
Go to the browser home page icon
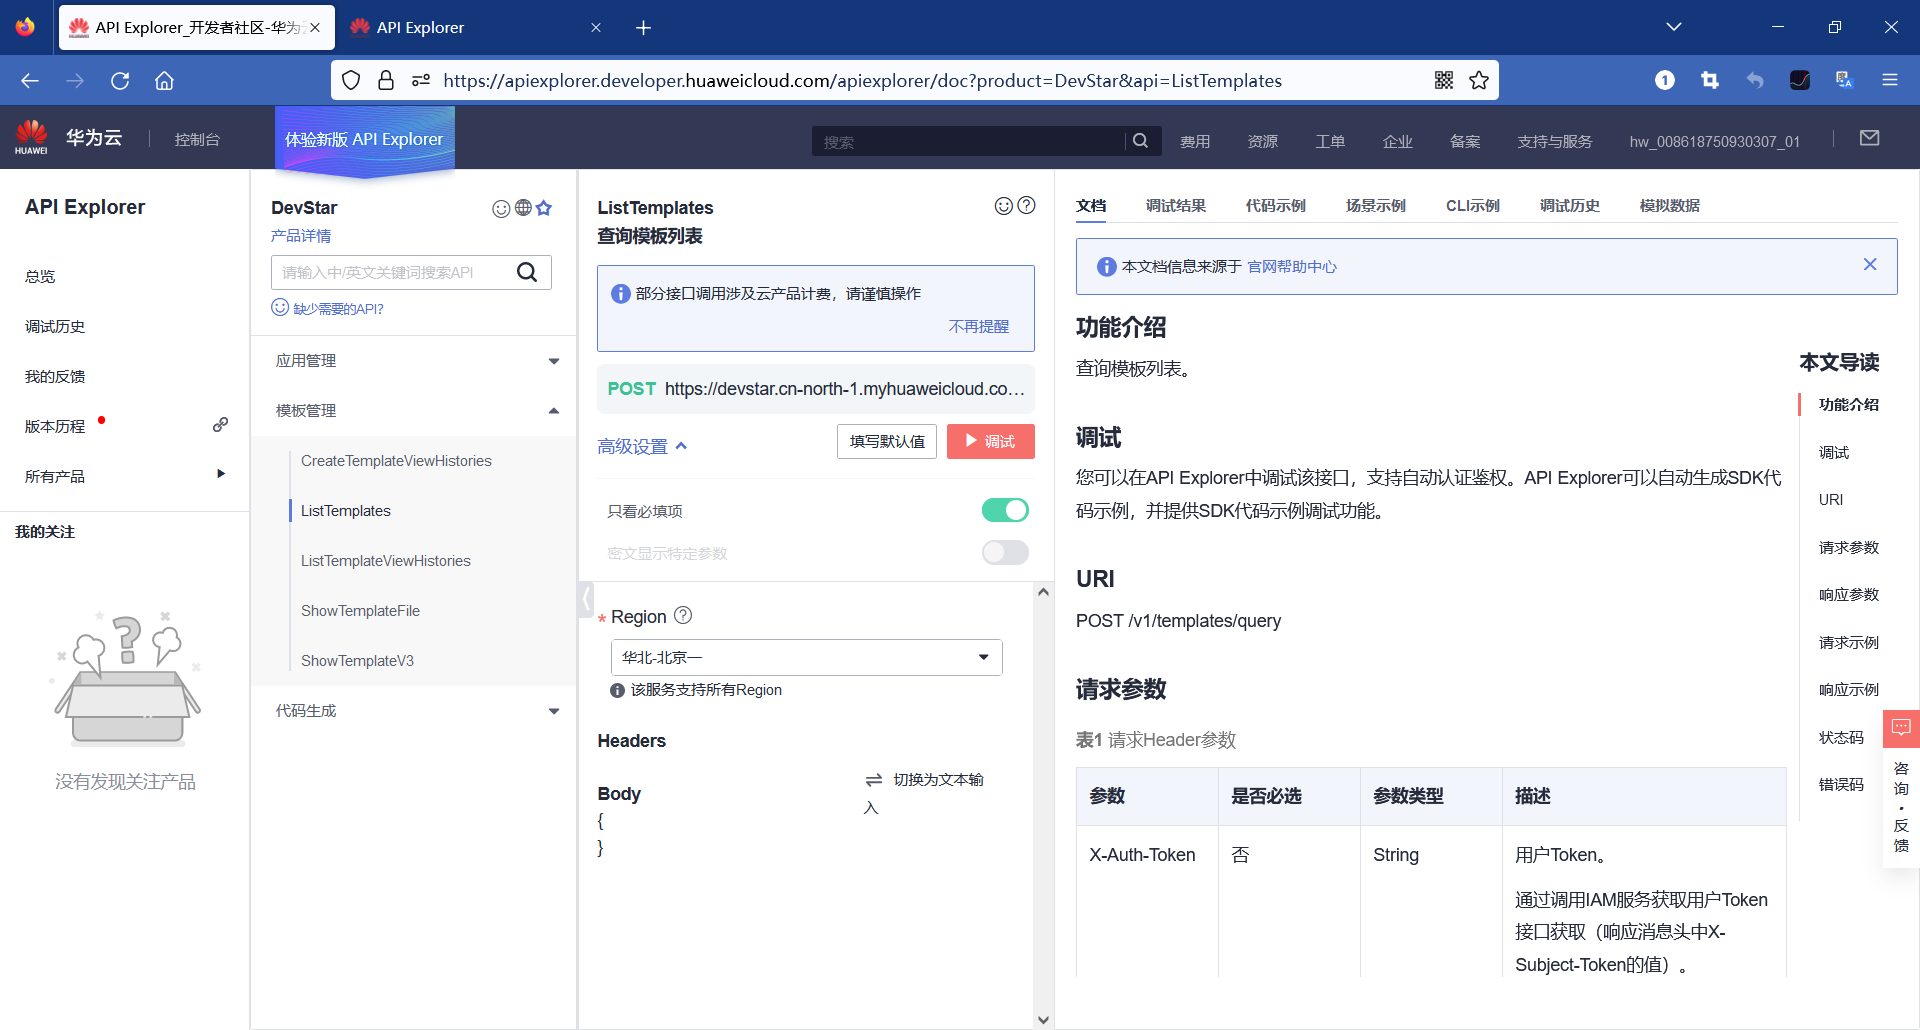pyautogui.click(x=164, y=81)
